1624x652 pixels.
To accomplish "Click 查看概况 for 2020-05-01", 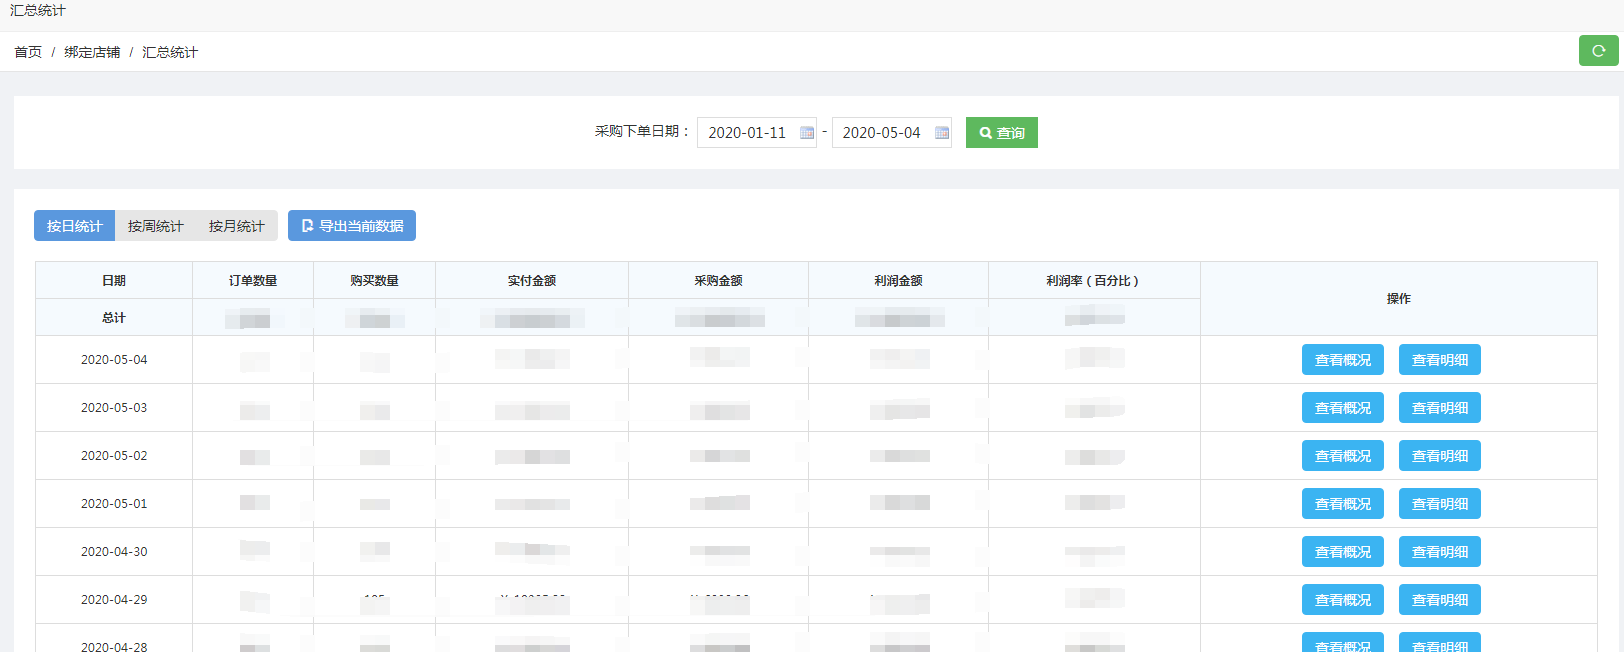I will pos(1342,504).
